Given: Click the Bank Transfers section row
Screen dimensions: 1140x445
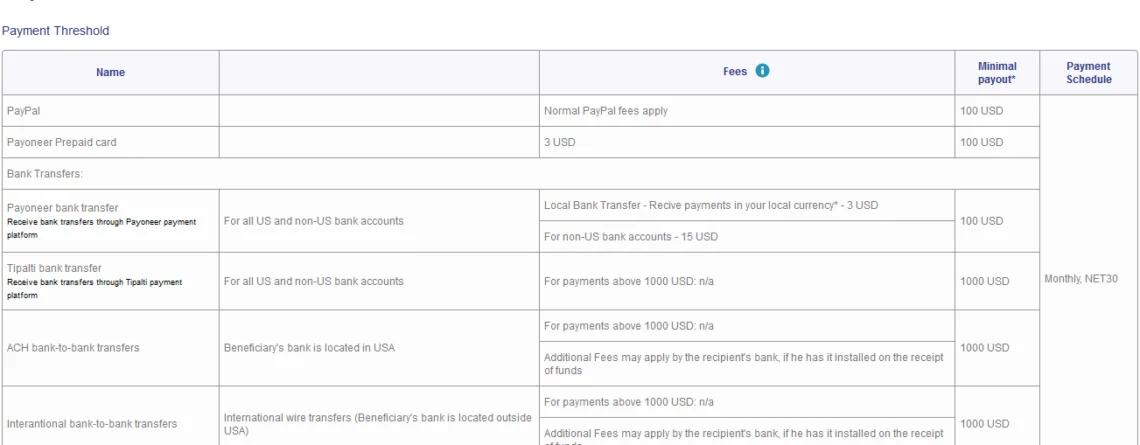Looking at the screenshot, I should [521, 174].
